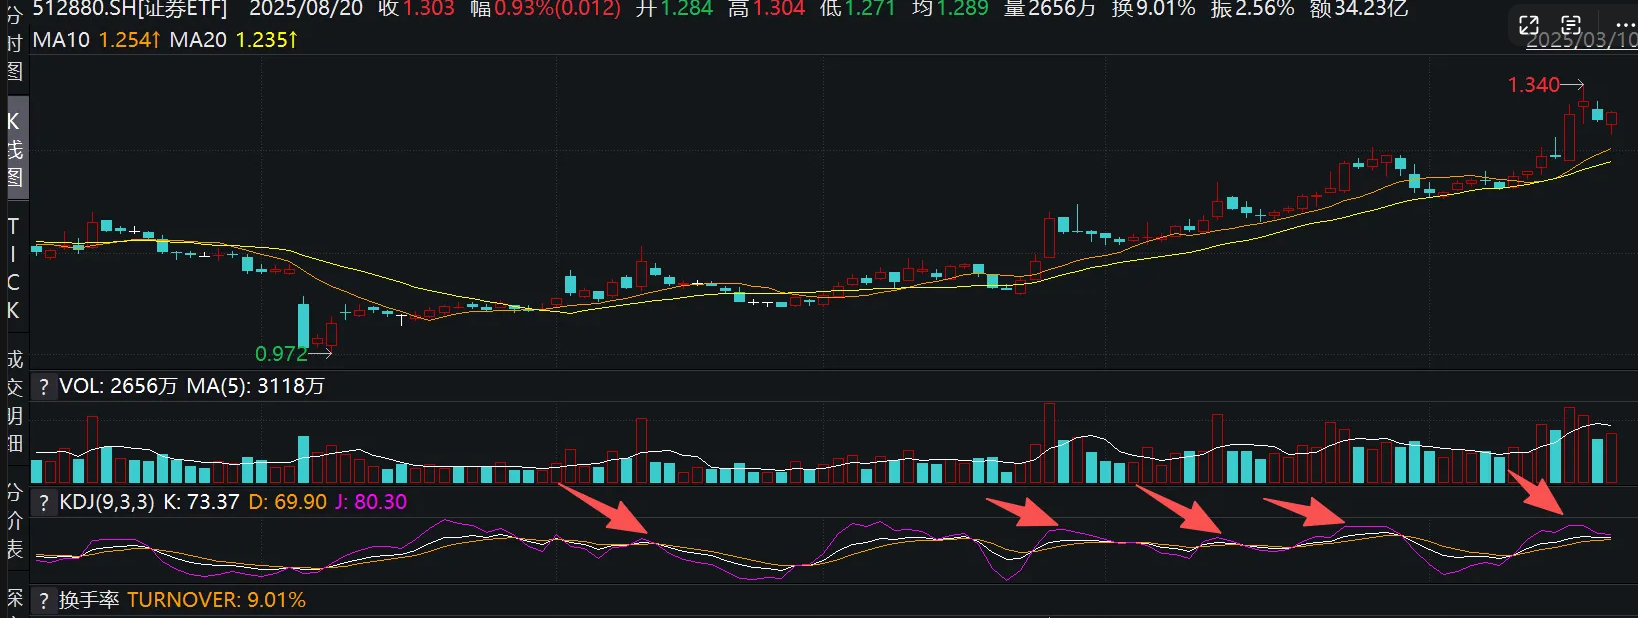The width and height of the screenshot is (1638, 618).
Task: Click the 2025/03/10 date label
Action: (x=1580, y=40)
